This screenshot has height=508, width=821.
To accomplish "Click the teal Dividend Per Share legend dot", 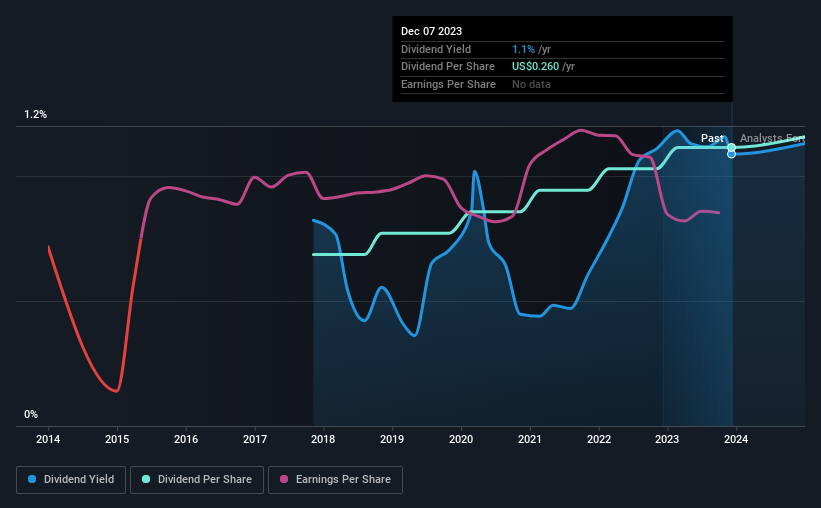I will [146, 479].
